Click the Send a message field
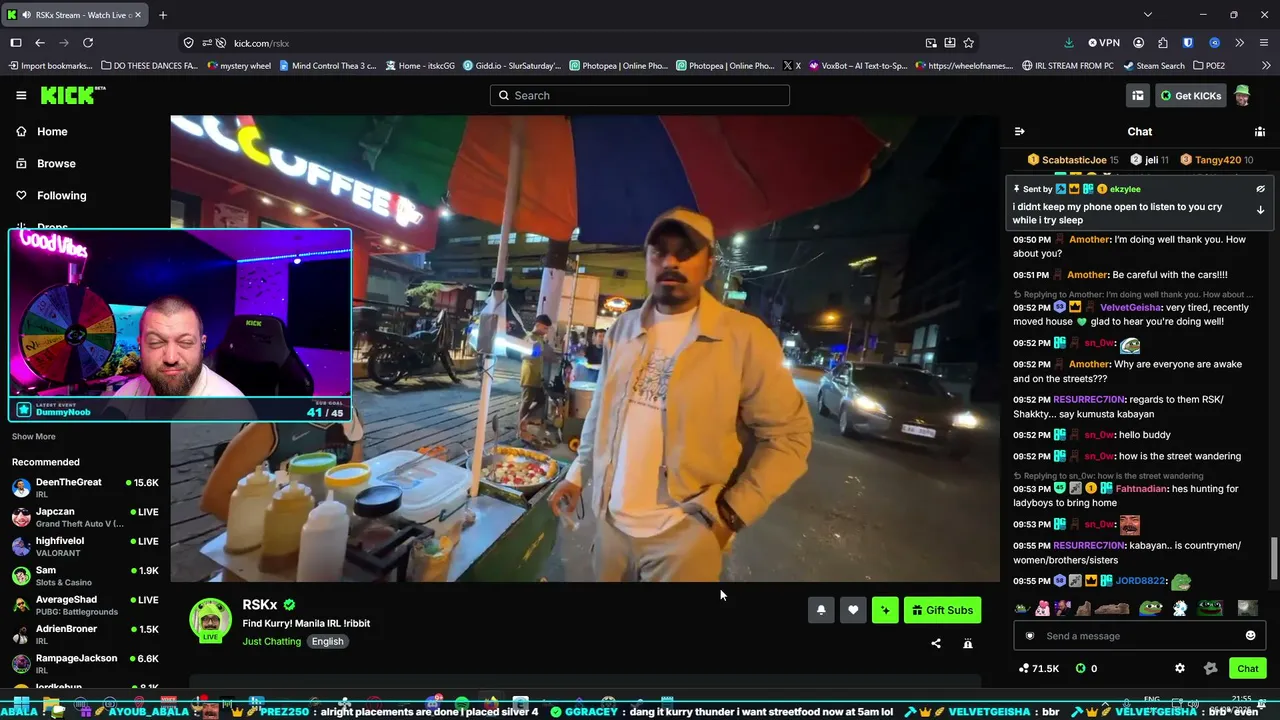The image size is (1280, 720). [x=1140, y=636]
